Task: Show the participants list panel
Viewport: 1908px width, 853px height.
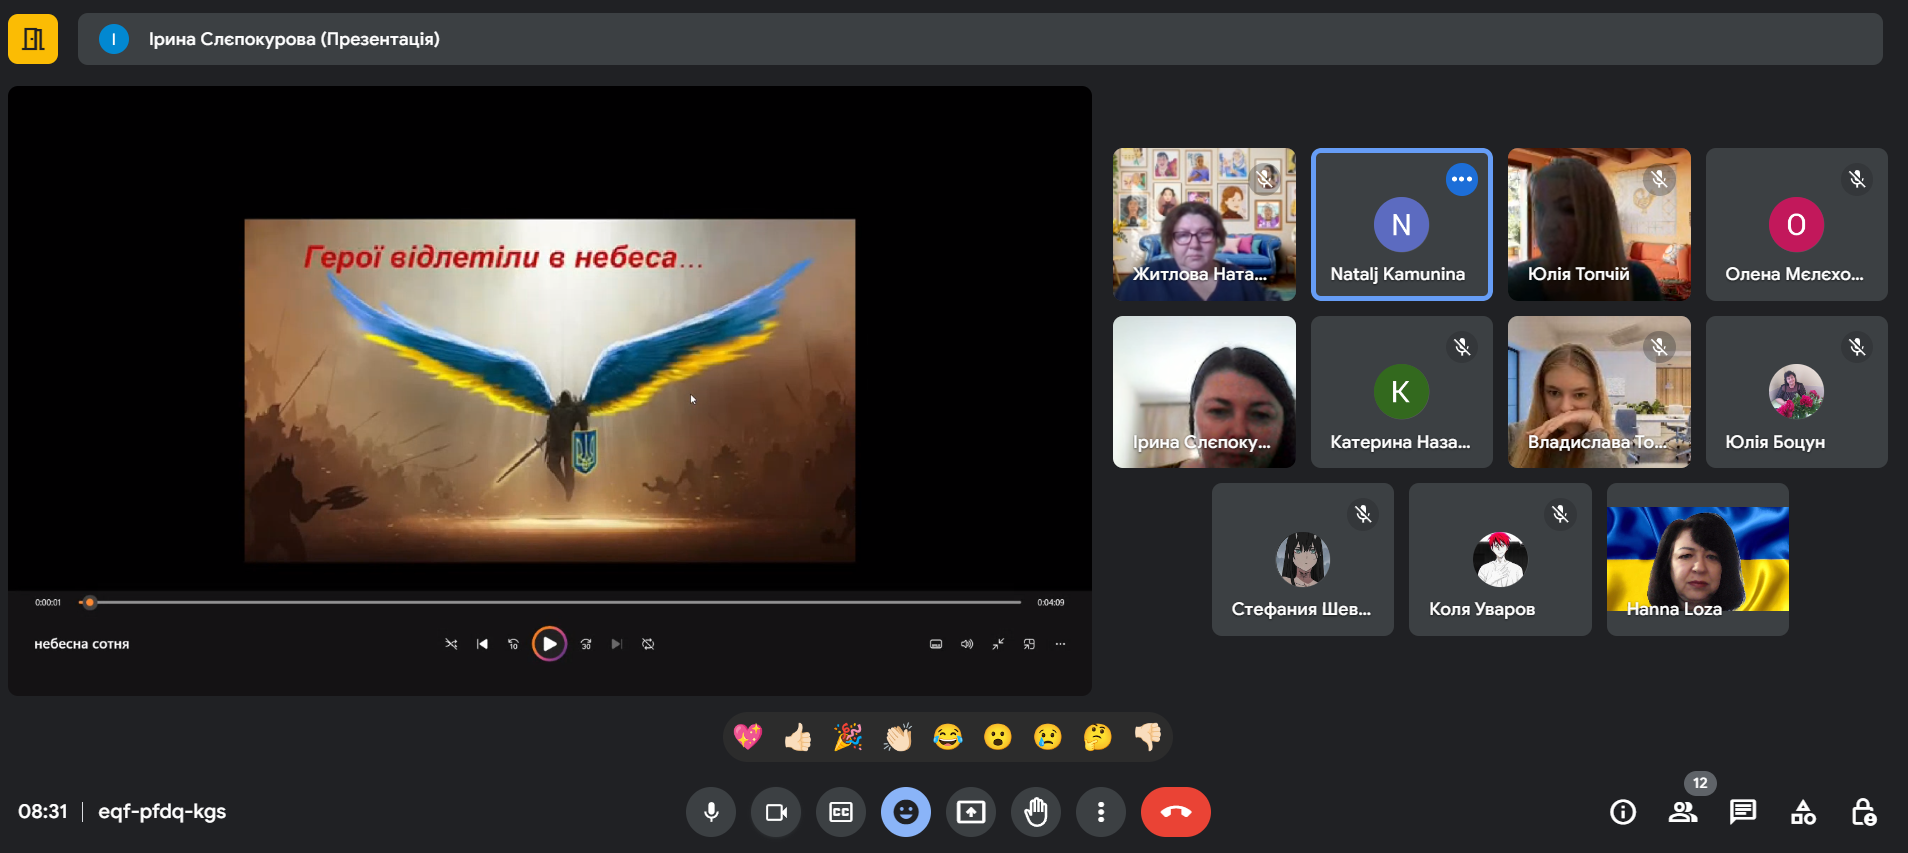Action: [1683, 812]
